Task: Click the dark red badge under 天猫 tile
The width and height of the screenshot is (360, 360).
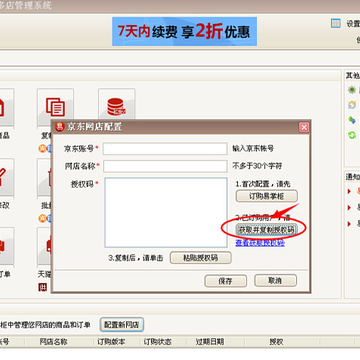Action: coord(42,287)
